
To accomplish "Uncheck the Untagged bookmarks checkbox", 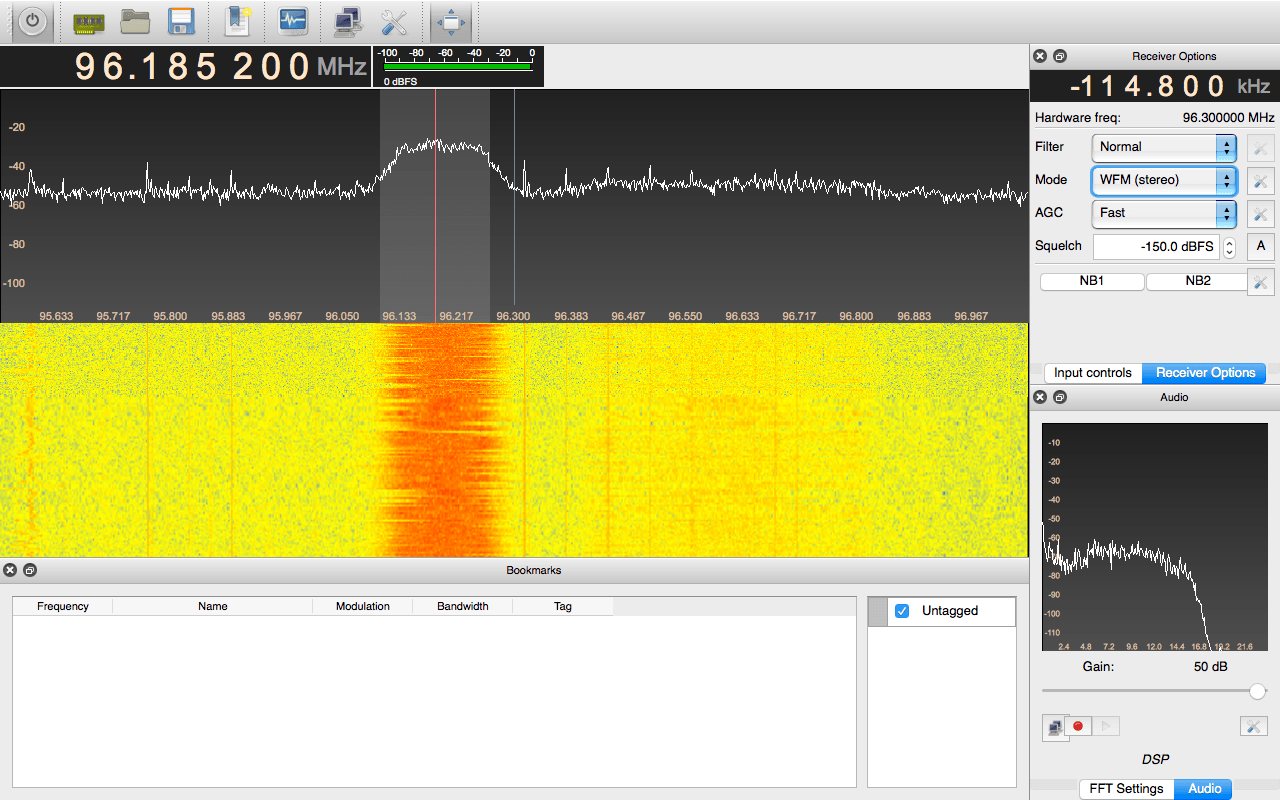I will coord(902,611).
